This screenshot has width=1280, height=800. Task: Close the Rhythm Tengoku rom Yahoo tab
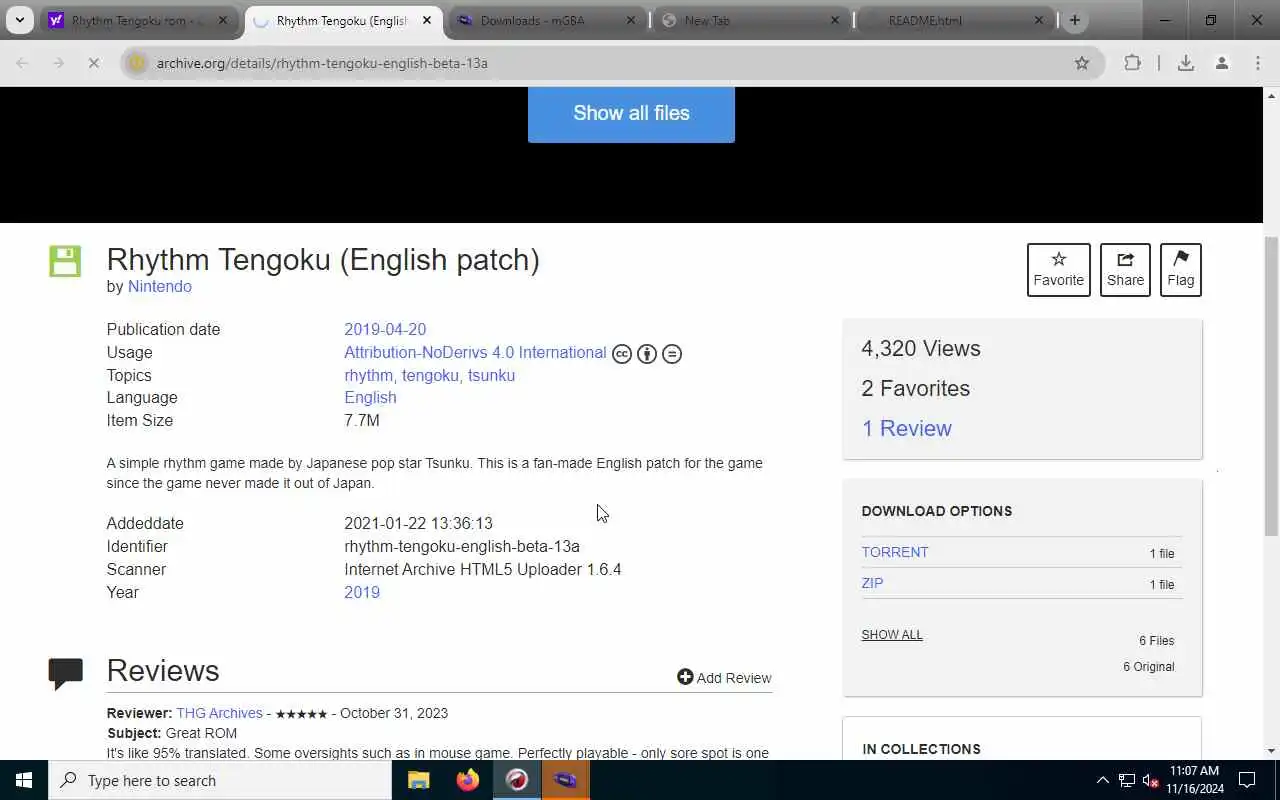(223, 20)
